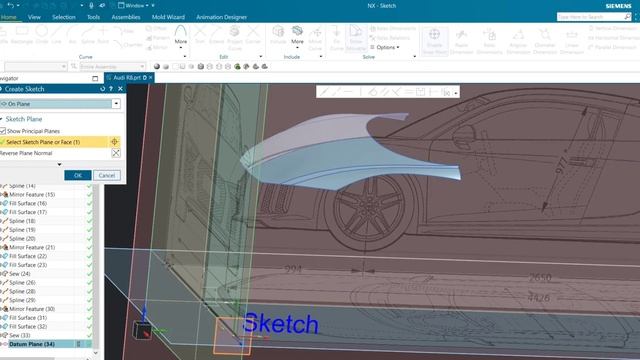Open the Assemblies ribbon tab

coord(126,17)
